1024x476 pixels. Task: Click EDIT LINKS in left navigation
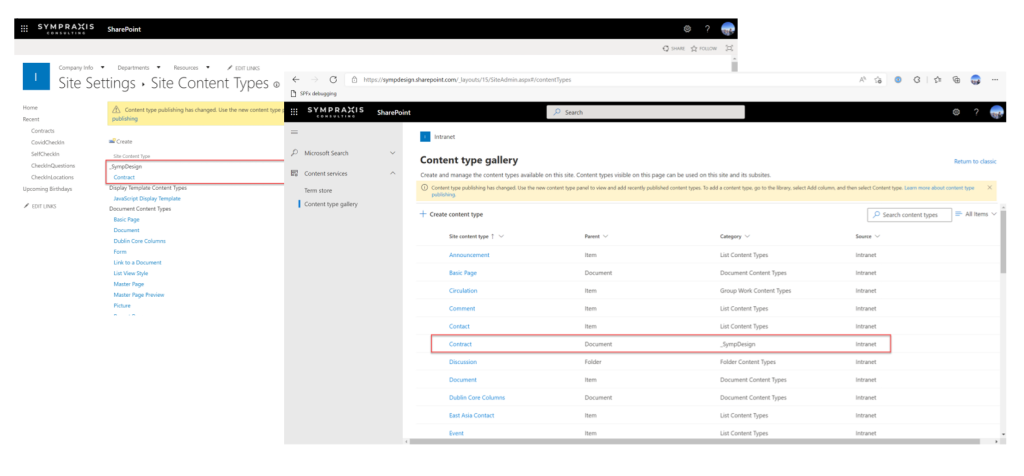coord(40,206)
